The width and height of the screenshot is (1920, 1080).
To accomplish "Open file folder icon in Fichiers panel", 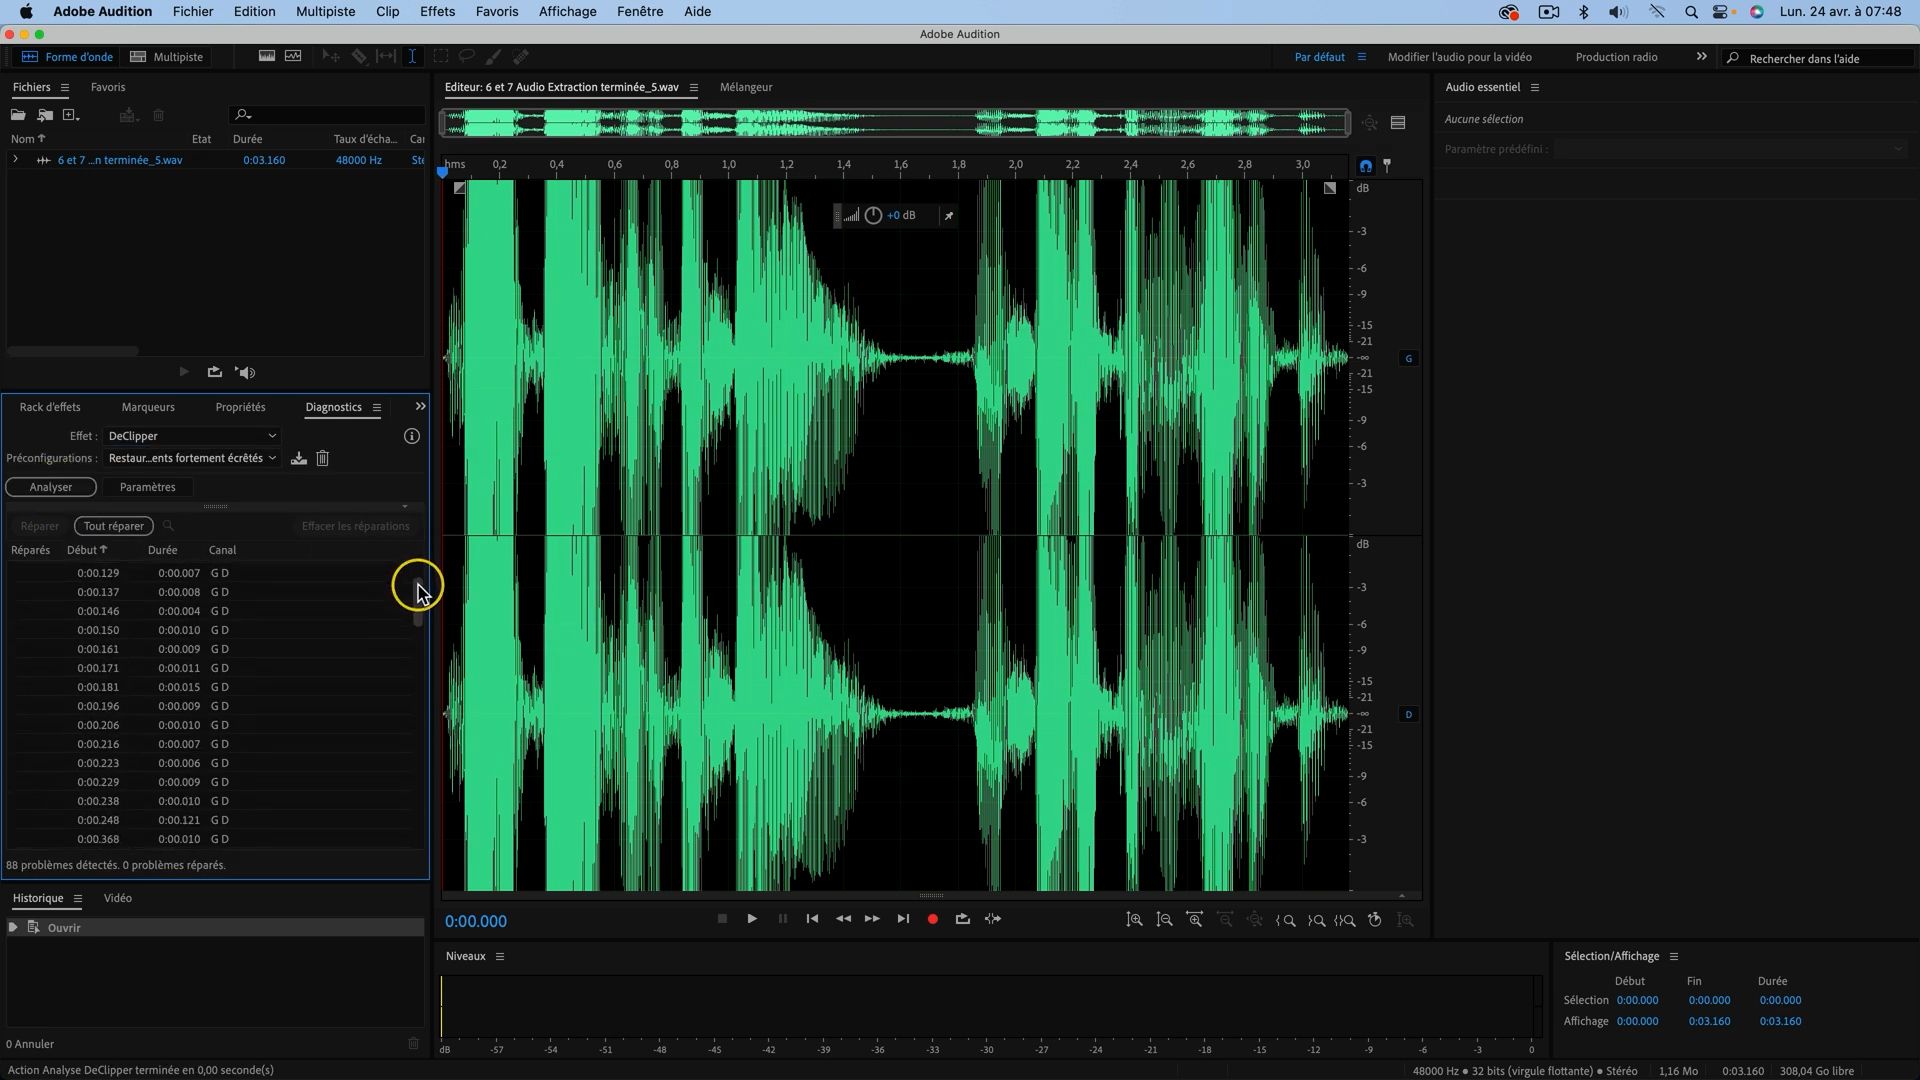I will [x=18, y=115].
